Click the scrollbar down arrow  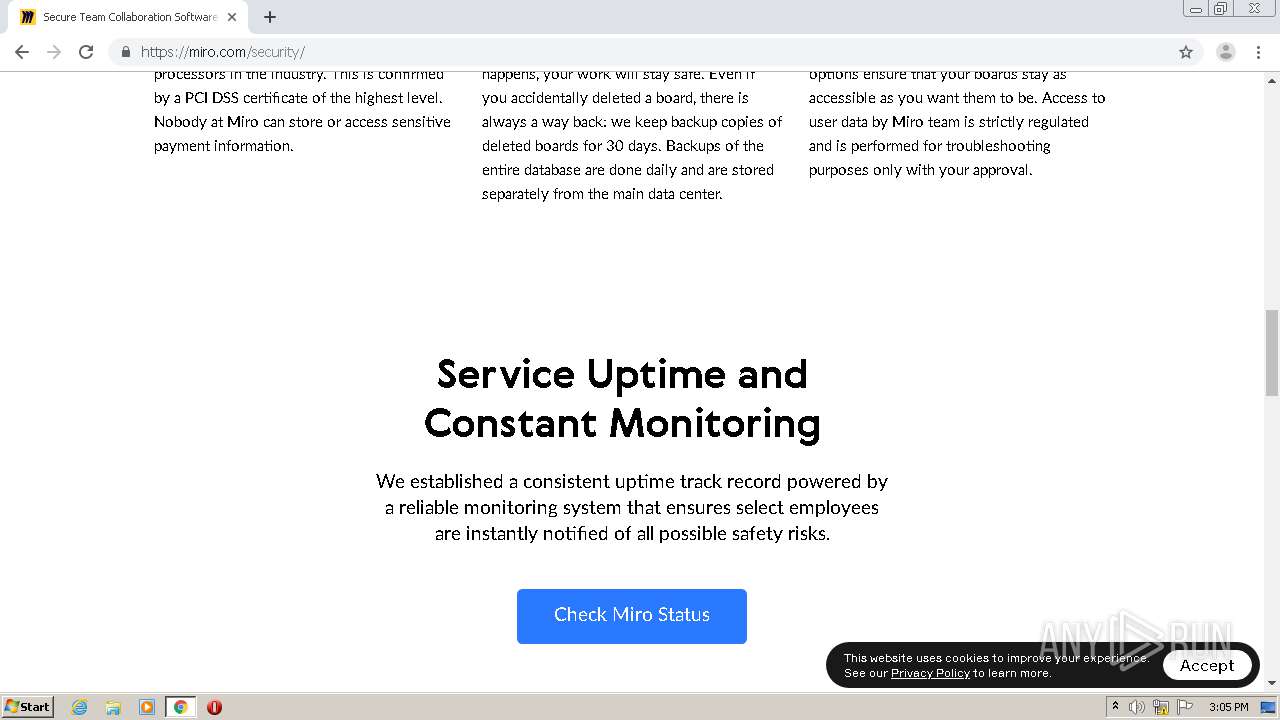[x=1272, y=683]
